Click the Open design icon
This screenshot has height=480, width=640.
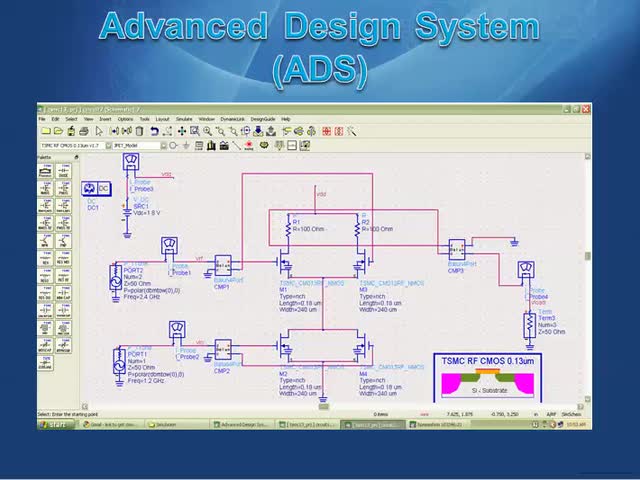(58, 131)
